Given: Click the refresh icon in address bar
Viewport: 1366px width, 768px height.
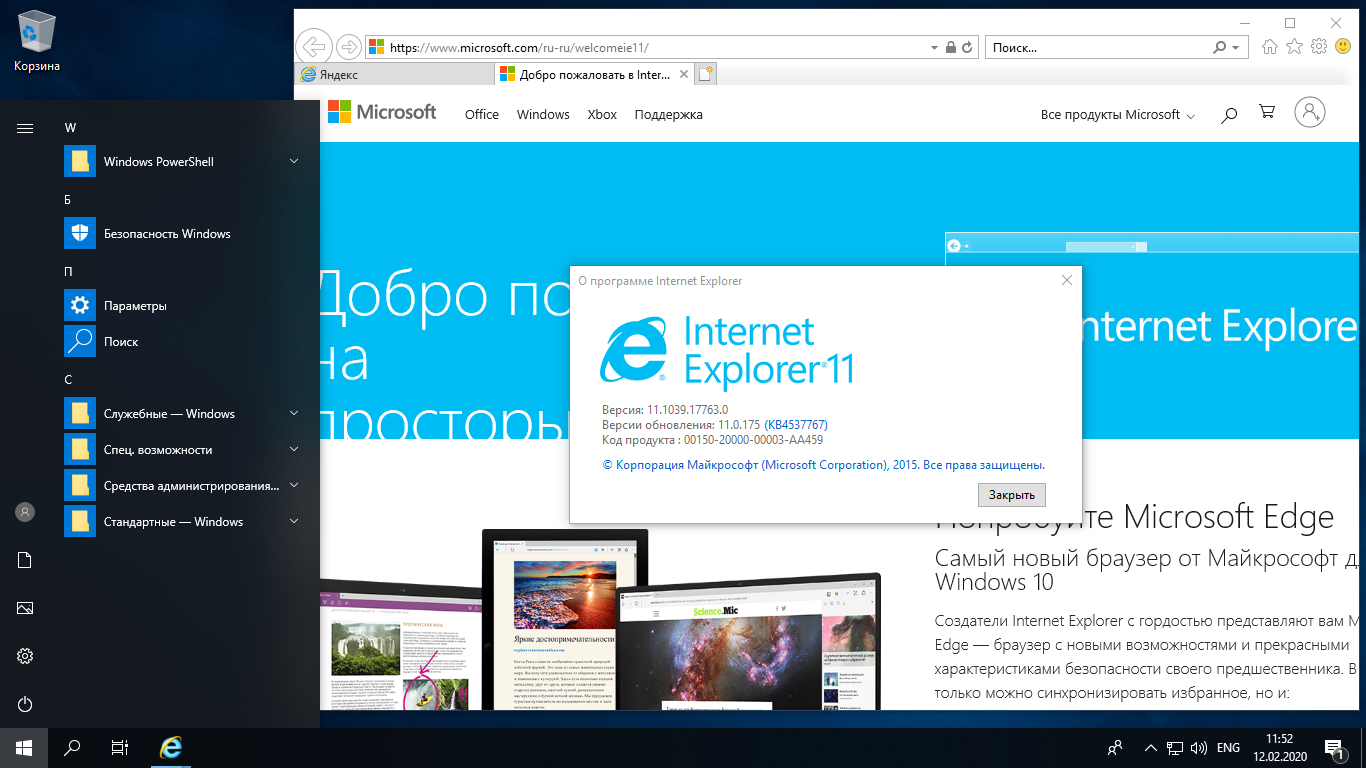Looking at the screenshot, I should tap(968, 47).
